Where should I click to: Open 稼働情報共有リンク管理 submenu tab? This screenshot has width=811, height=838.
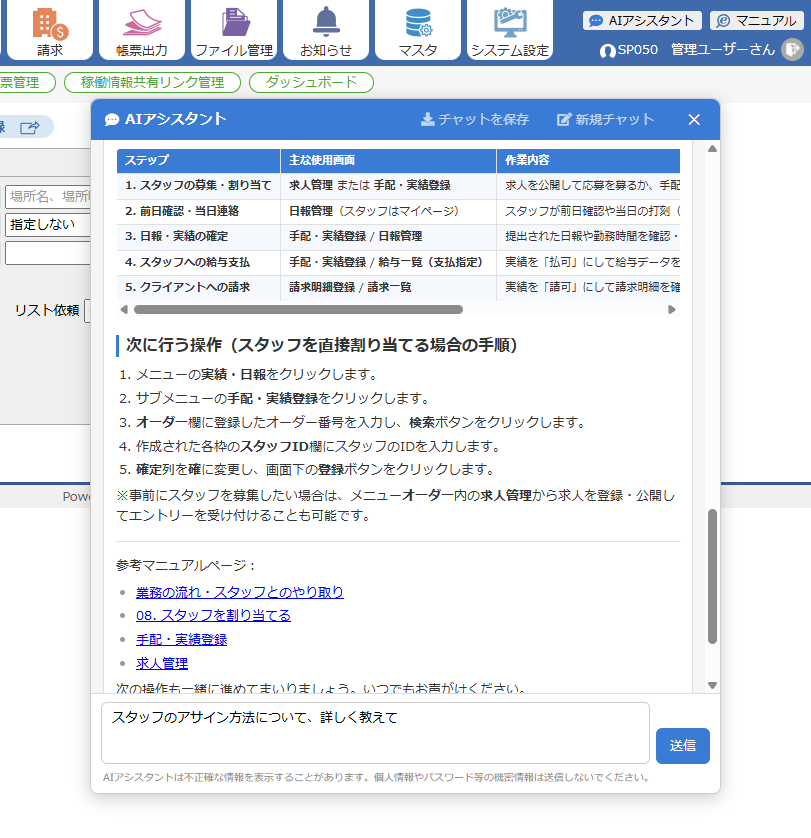pos(152,82)
